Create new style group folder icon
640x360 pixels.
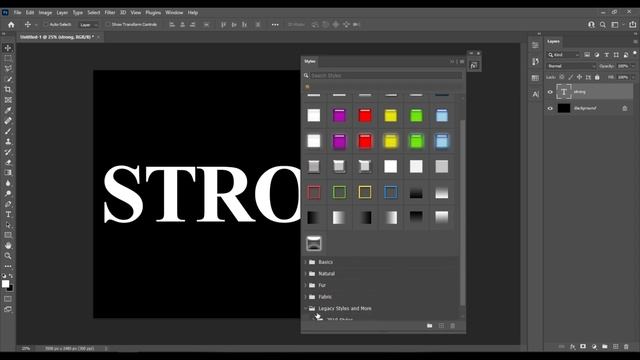click(429, 326)
